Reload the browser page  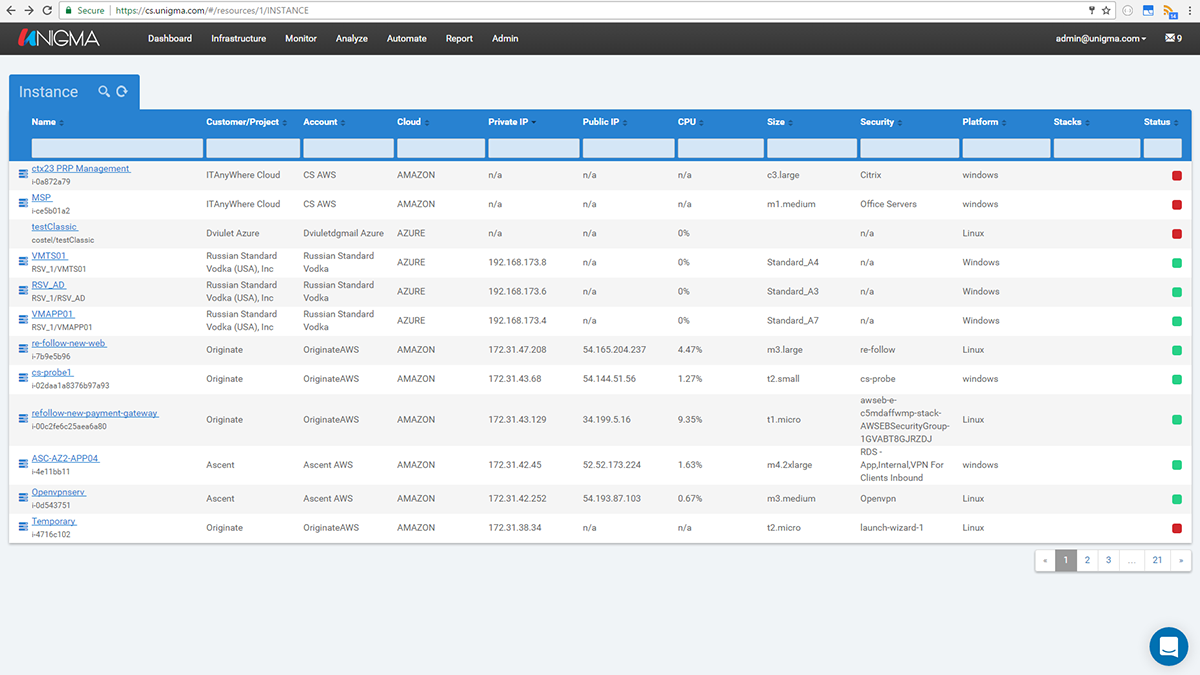pos(46,10)
